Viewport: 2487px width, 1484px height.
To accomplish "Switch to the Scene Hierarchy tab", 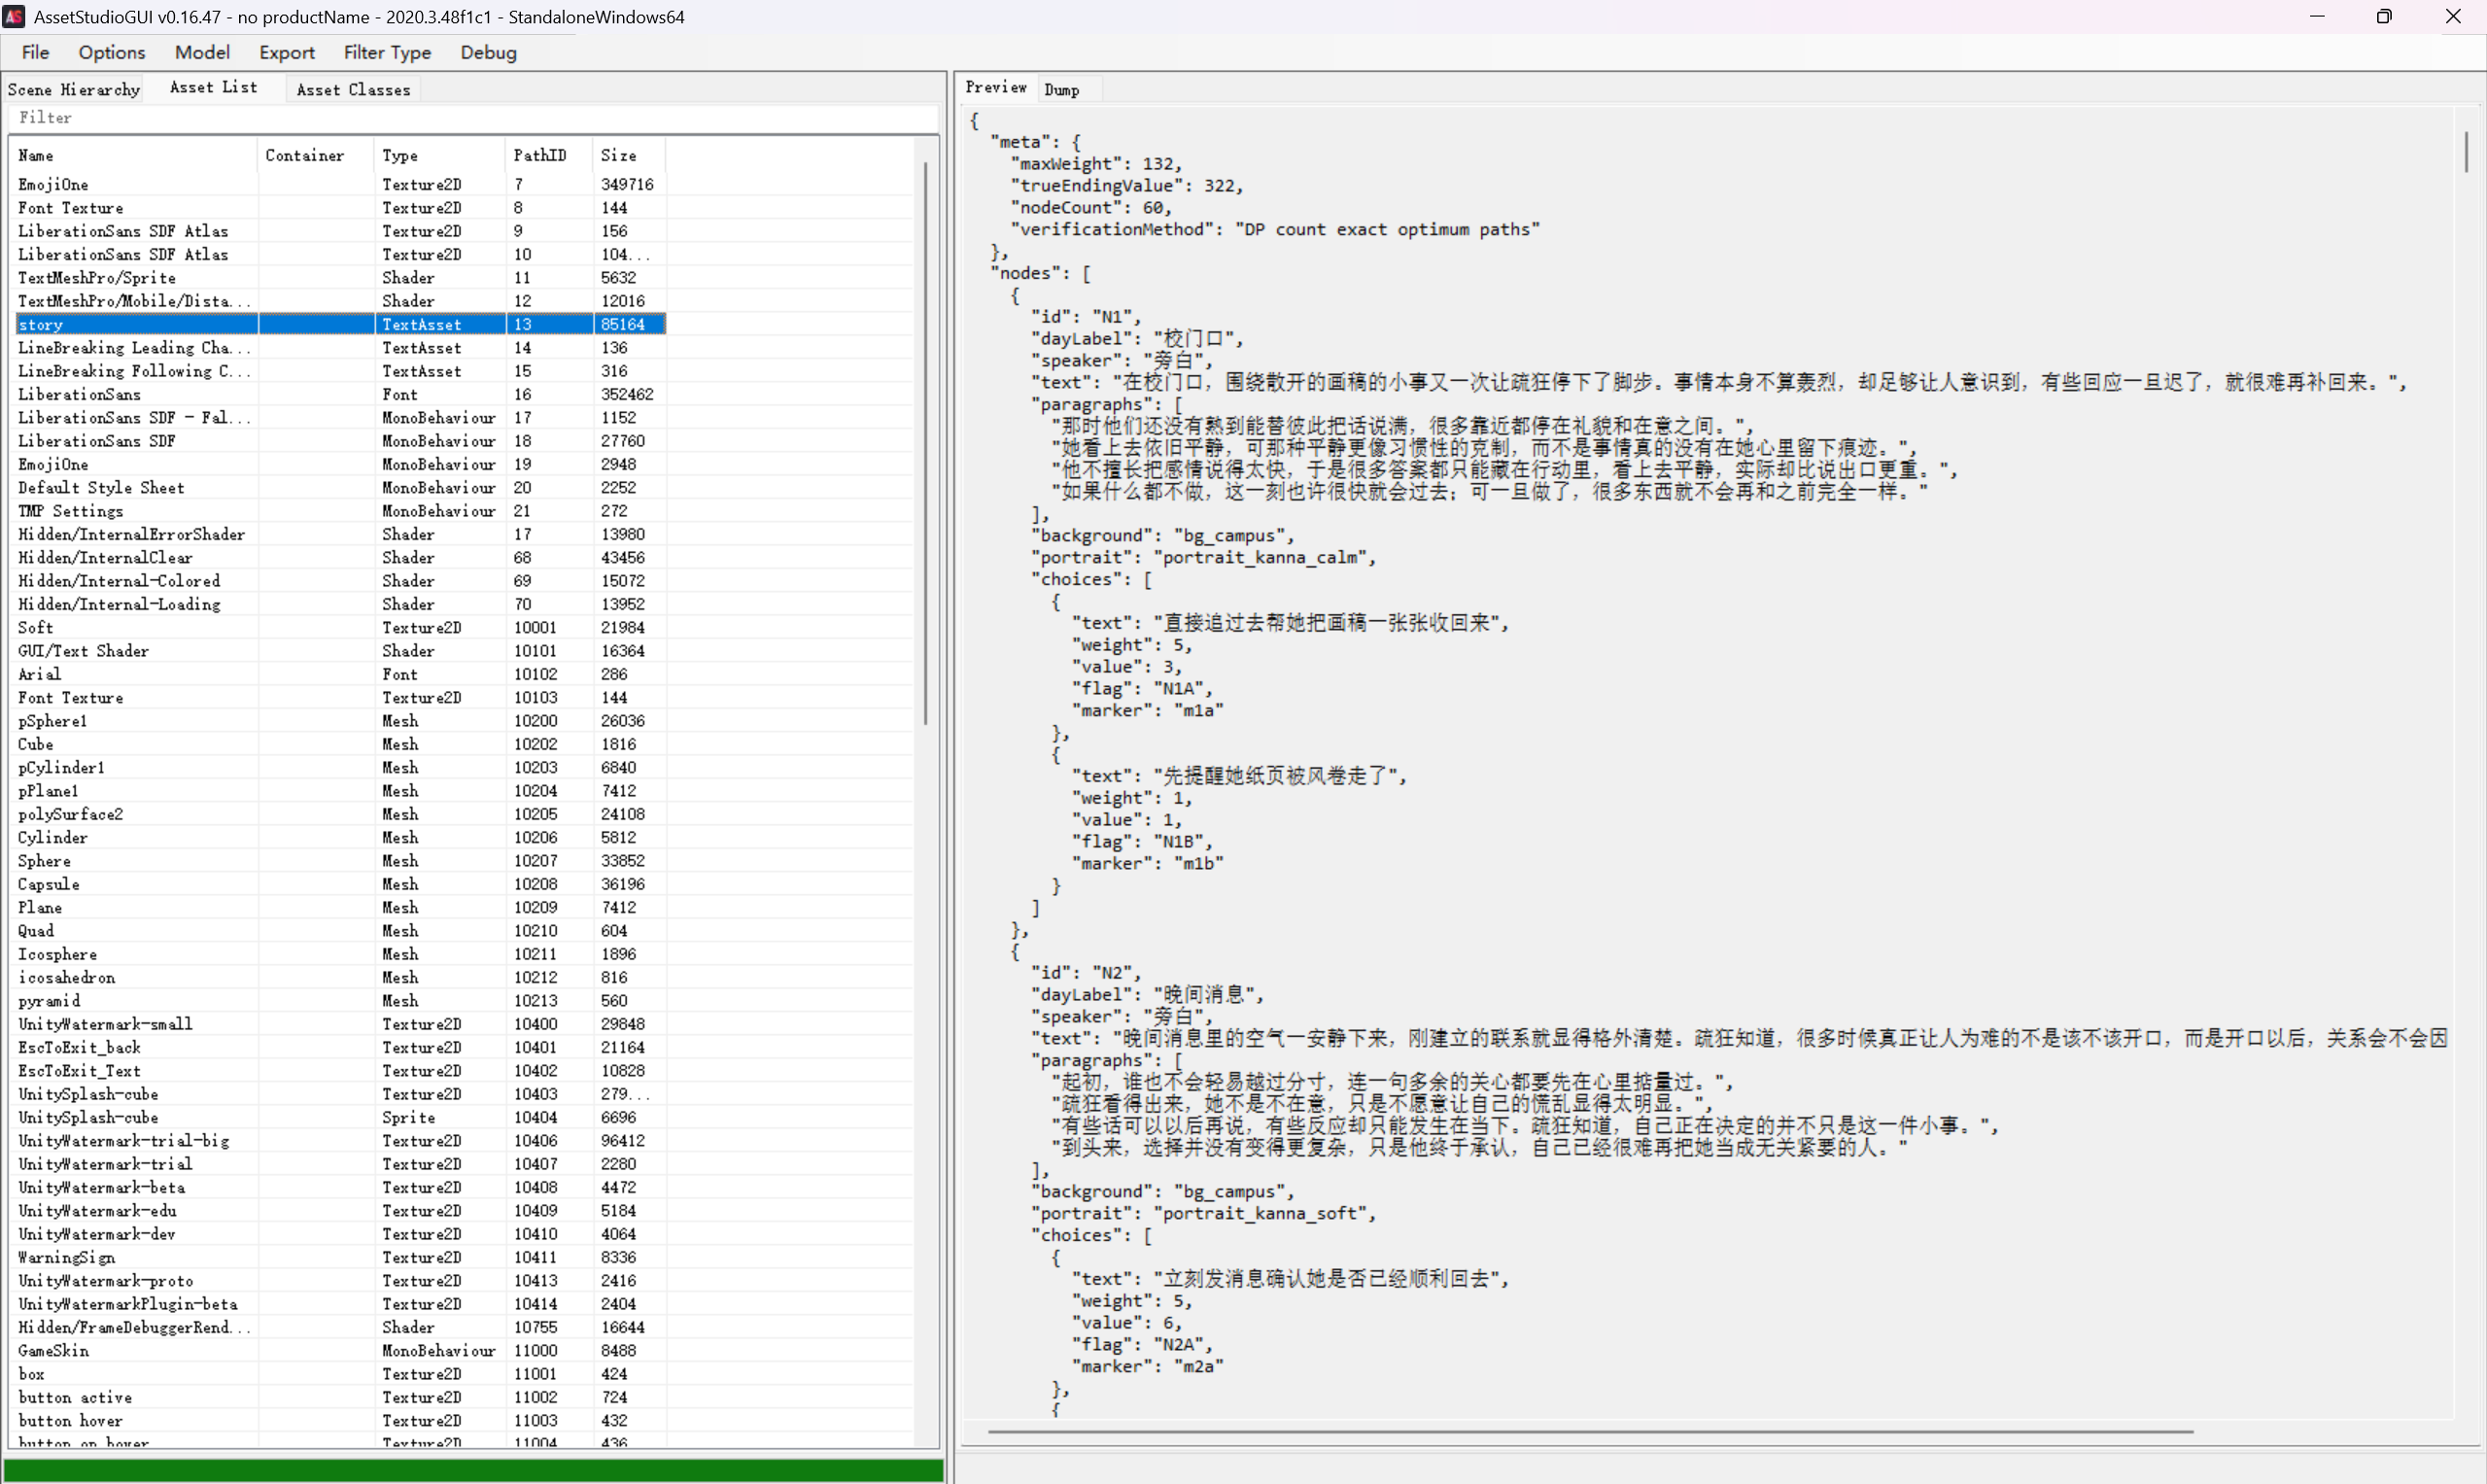I will (x=73, y=89).
